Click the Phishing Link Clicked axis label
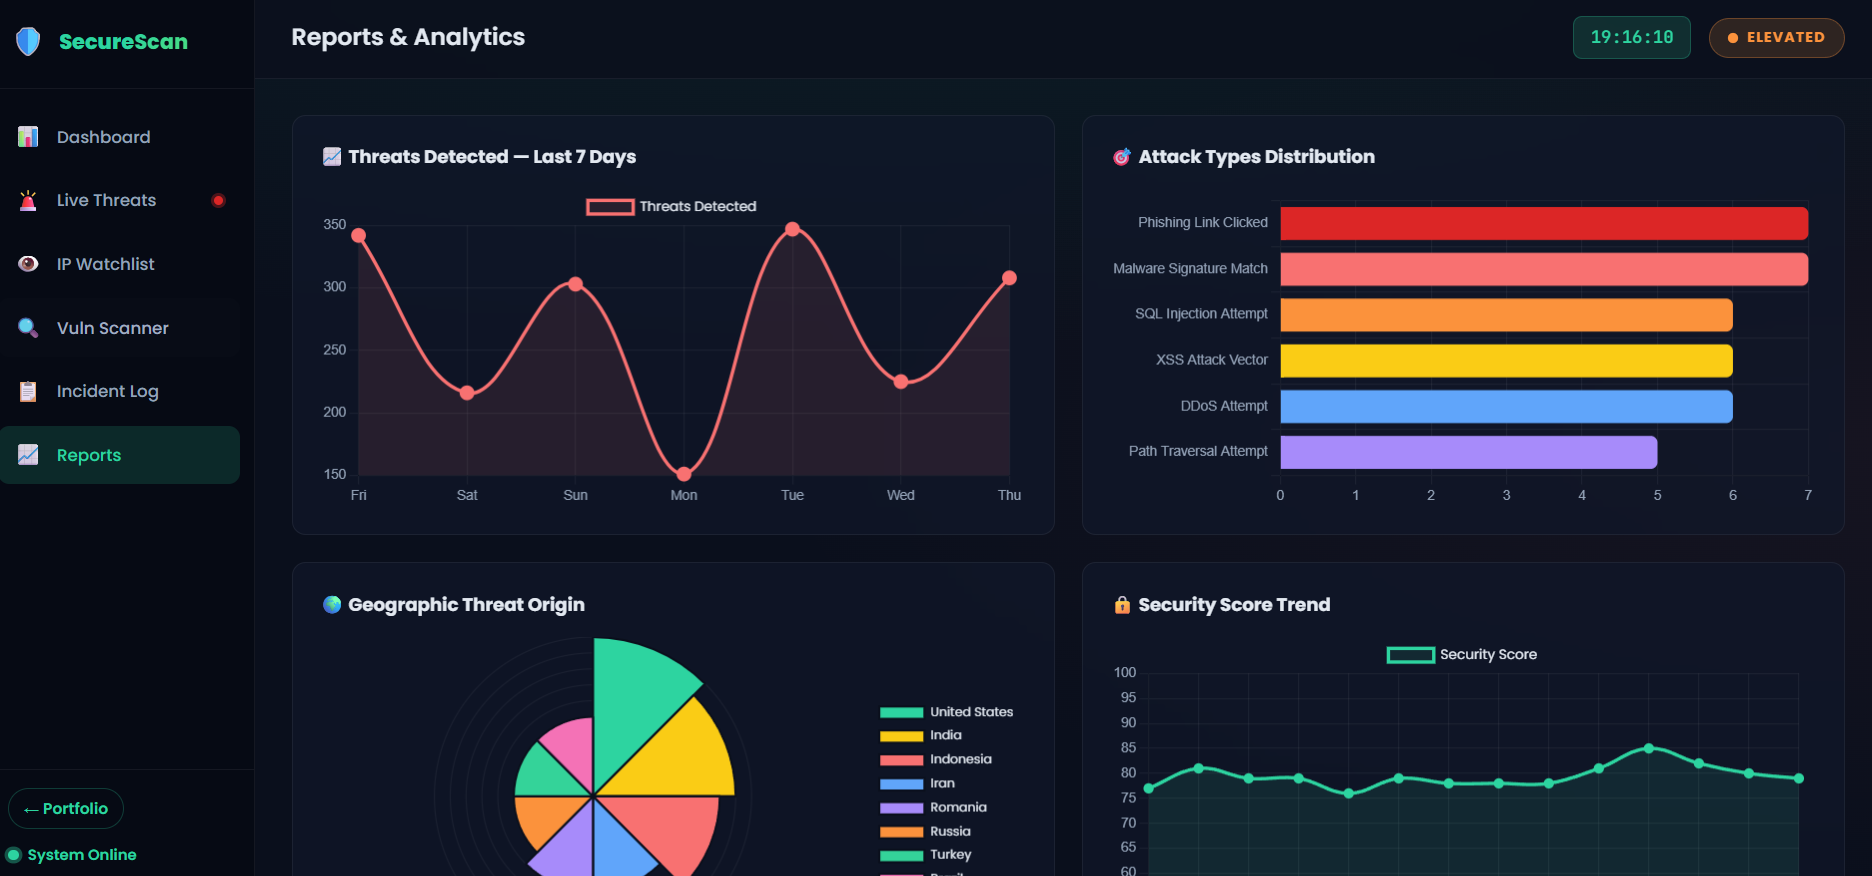The image size is (1872, 876). [x=1202, y=222]
